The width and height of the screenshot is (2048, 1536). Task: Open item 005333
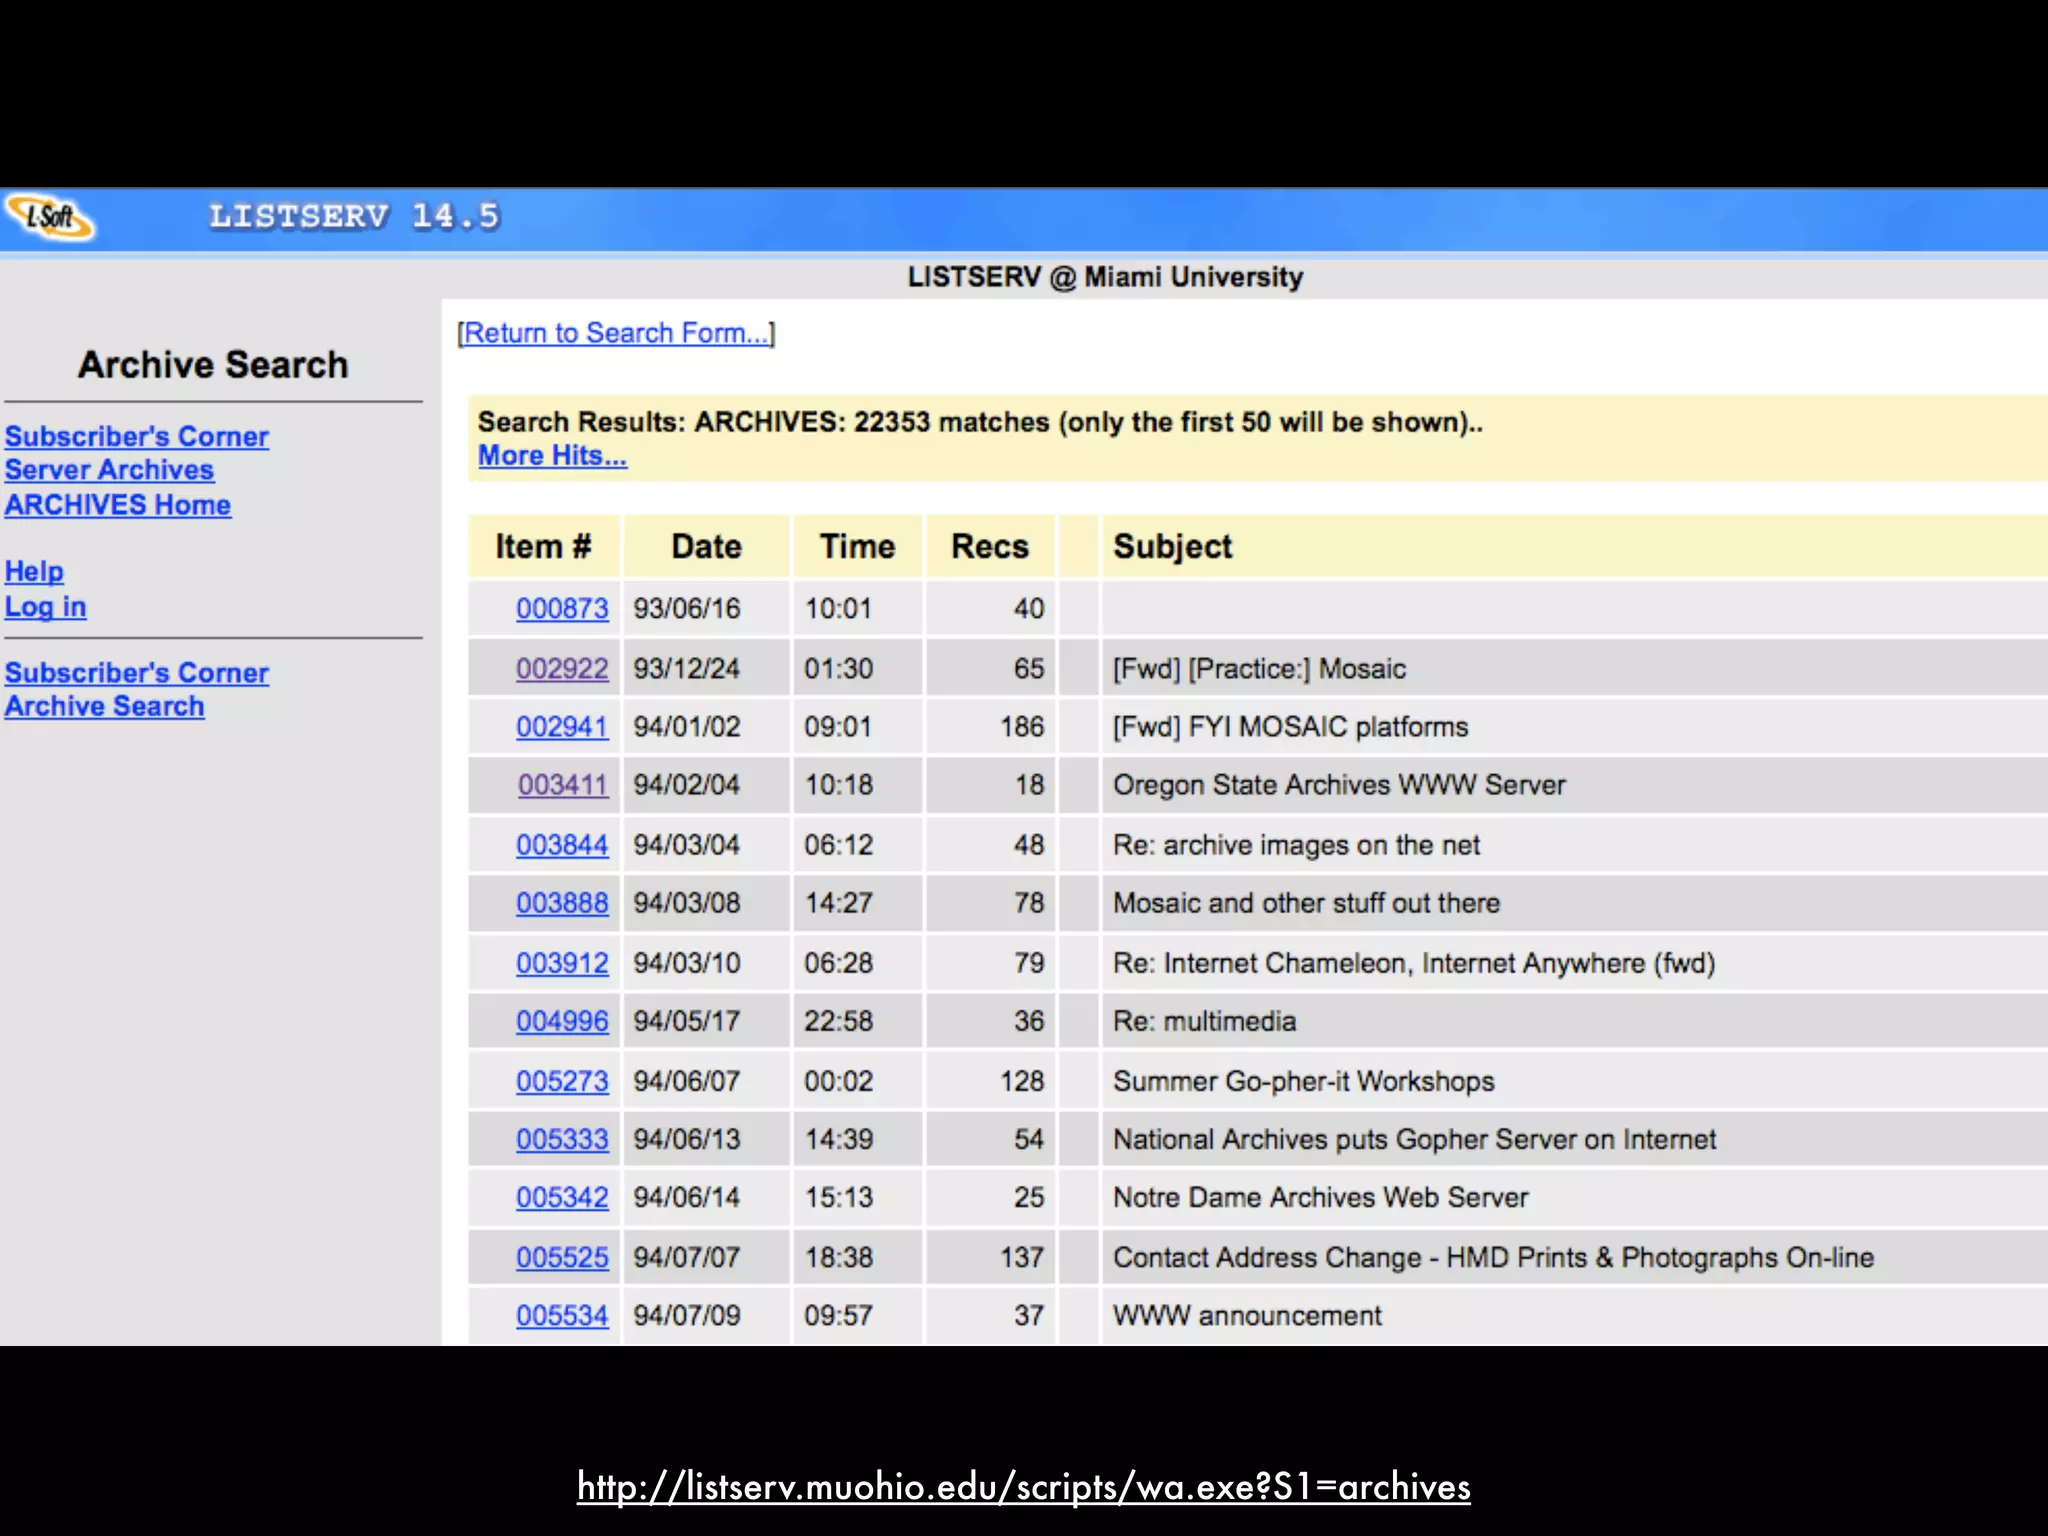pos(562,1139)
